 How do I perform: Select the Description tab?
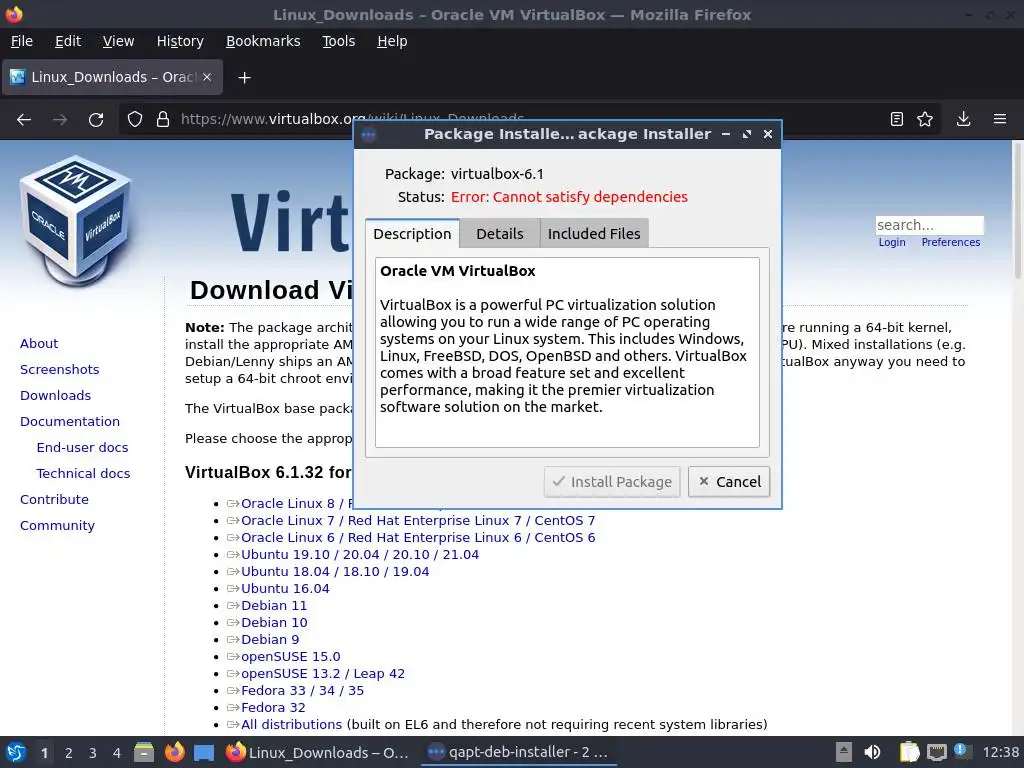point(412,234)
